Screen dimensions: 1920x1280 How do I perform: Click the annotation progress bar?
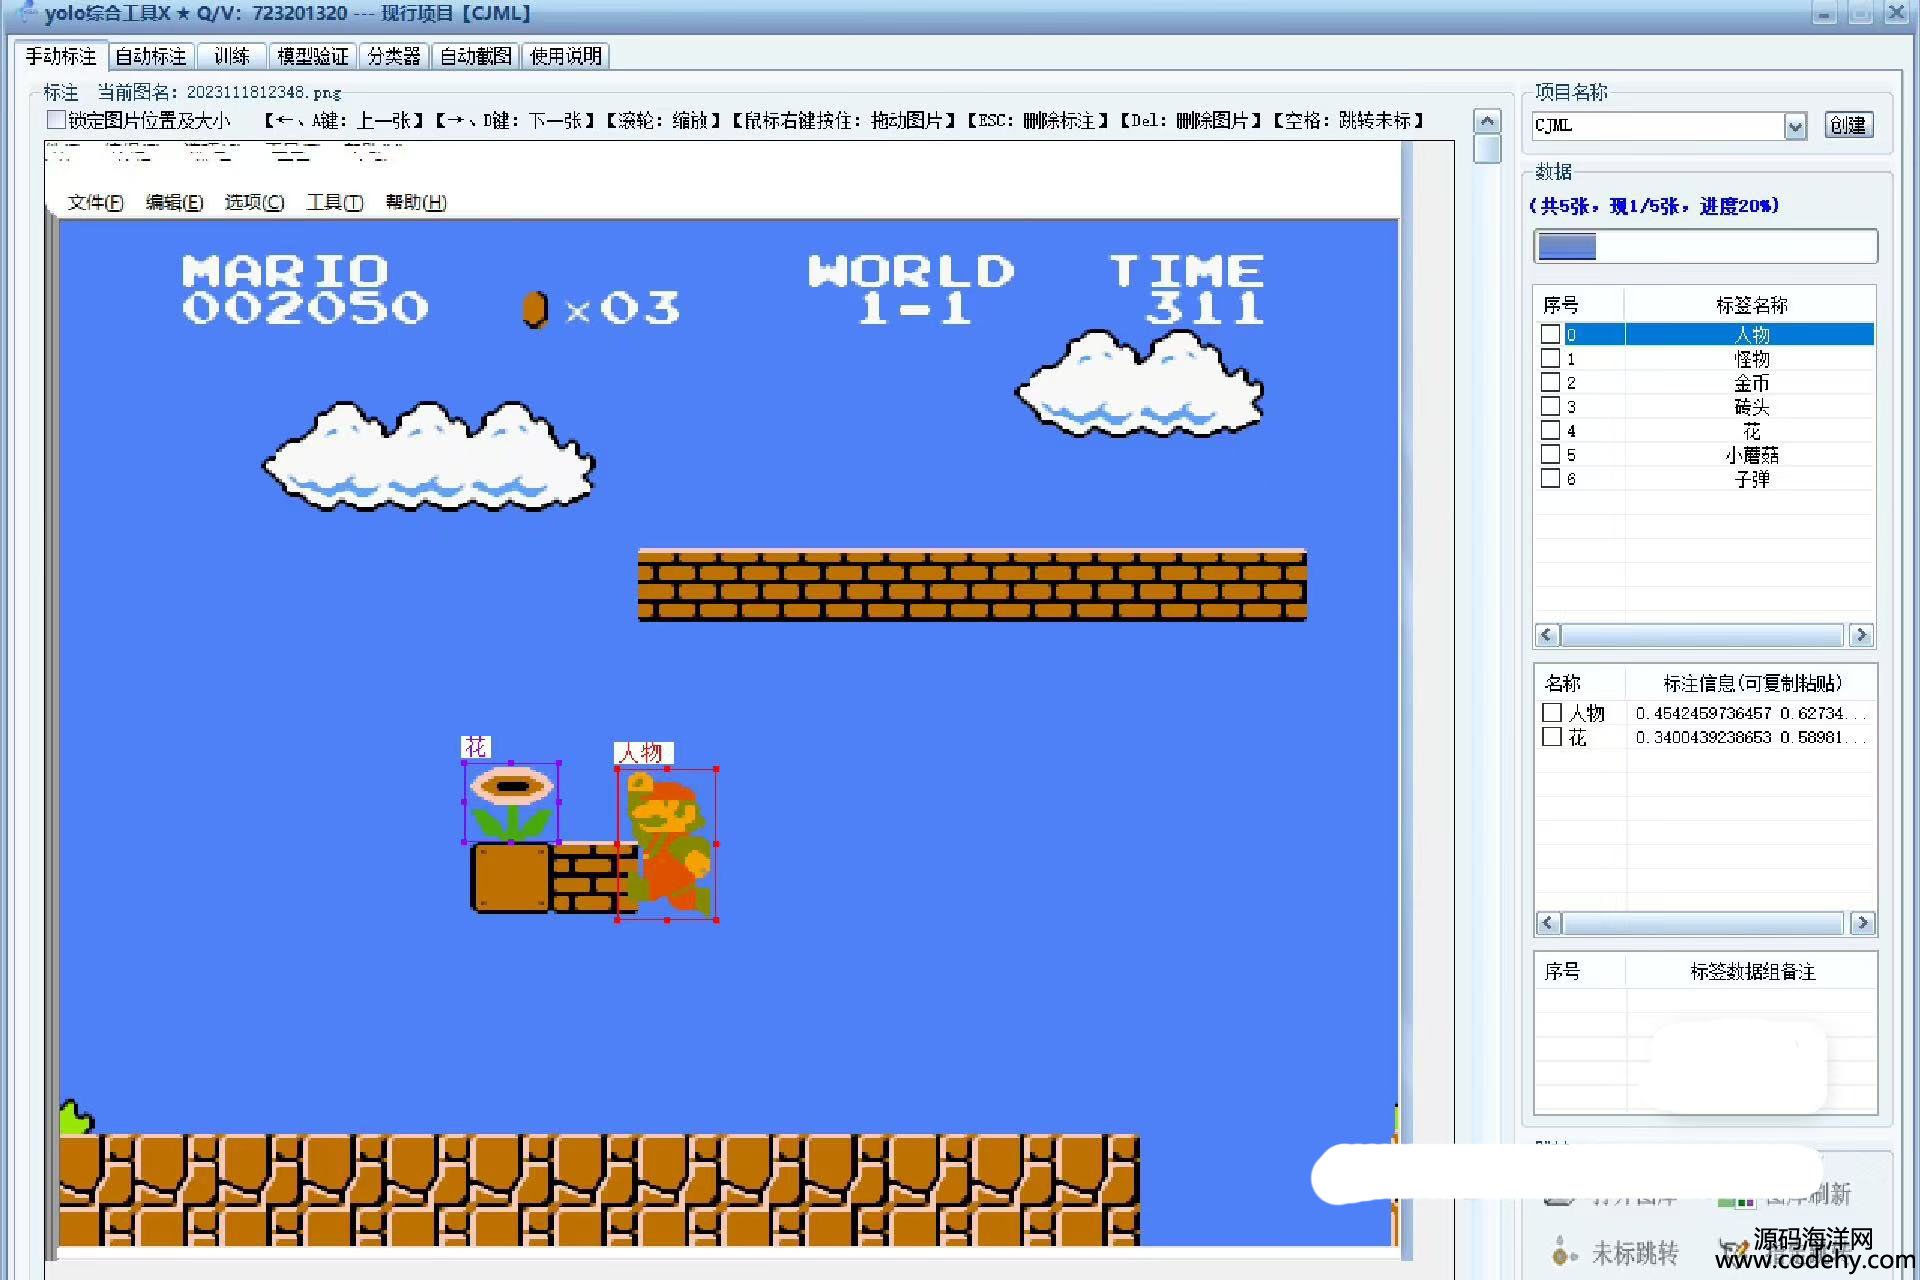pyautogui.click(x=1705, y=246)
